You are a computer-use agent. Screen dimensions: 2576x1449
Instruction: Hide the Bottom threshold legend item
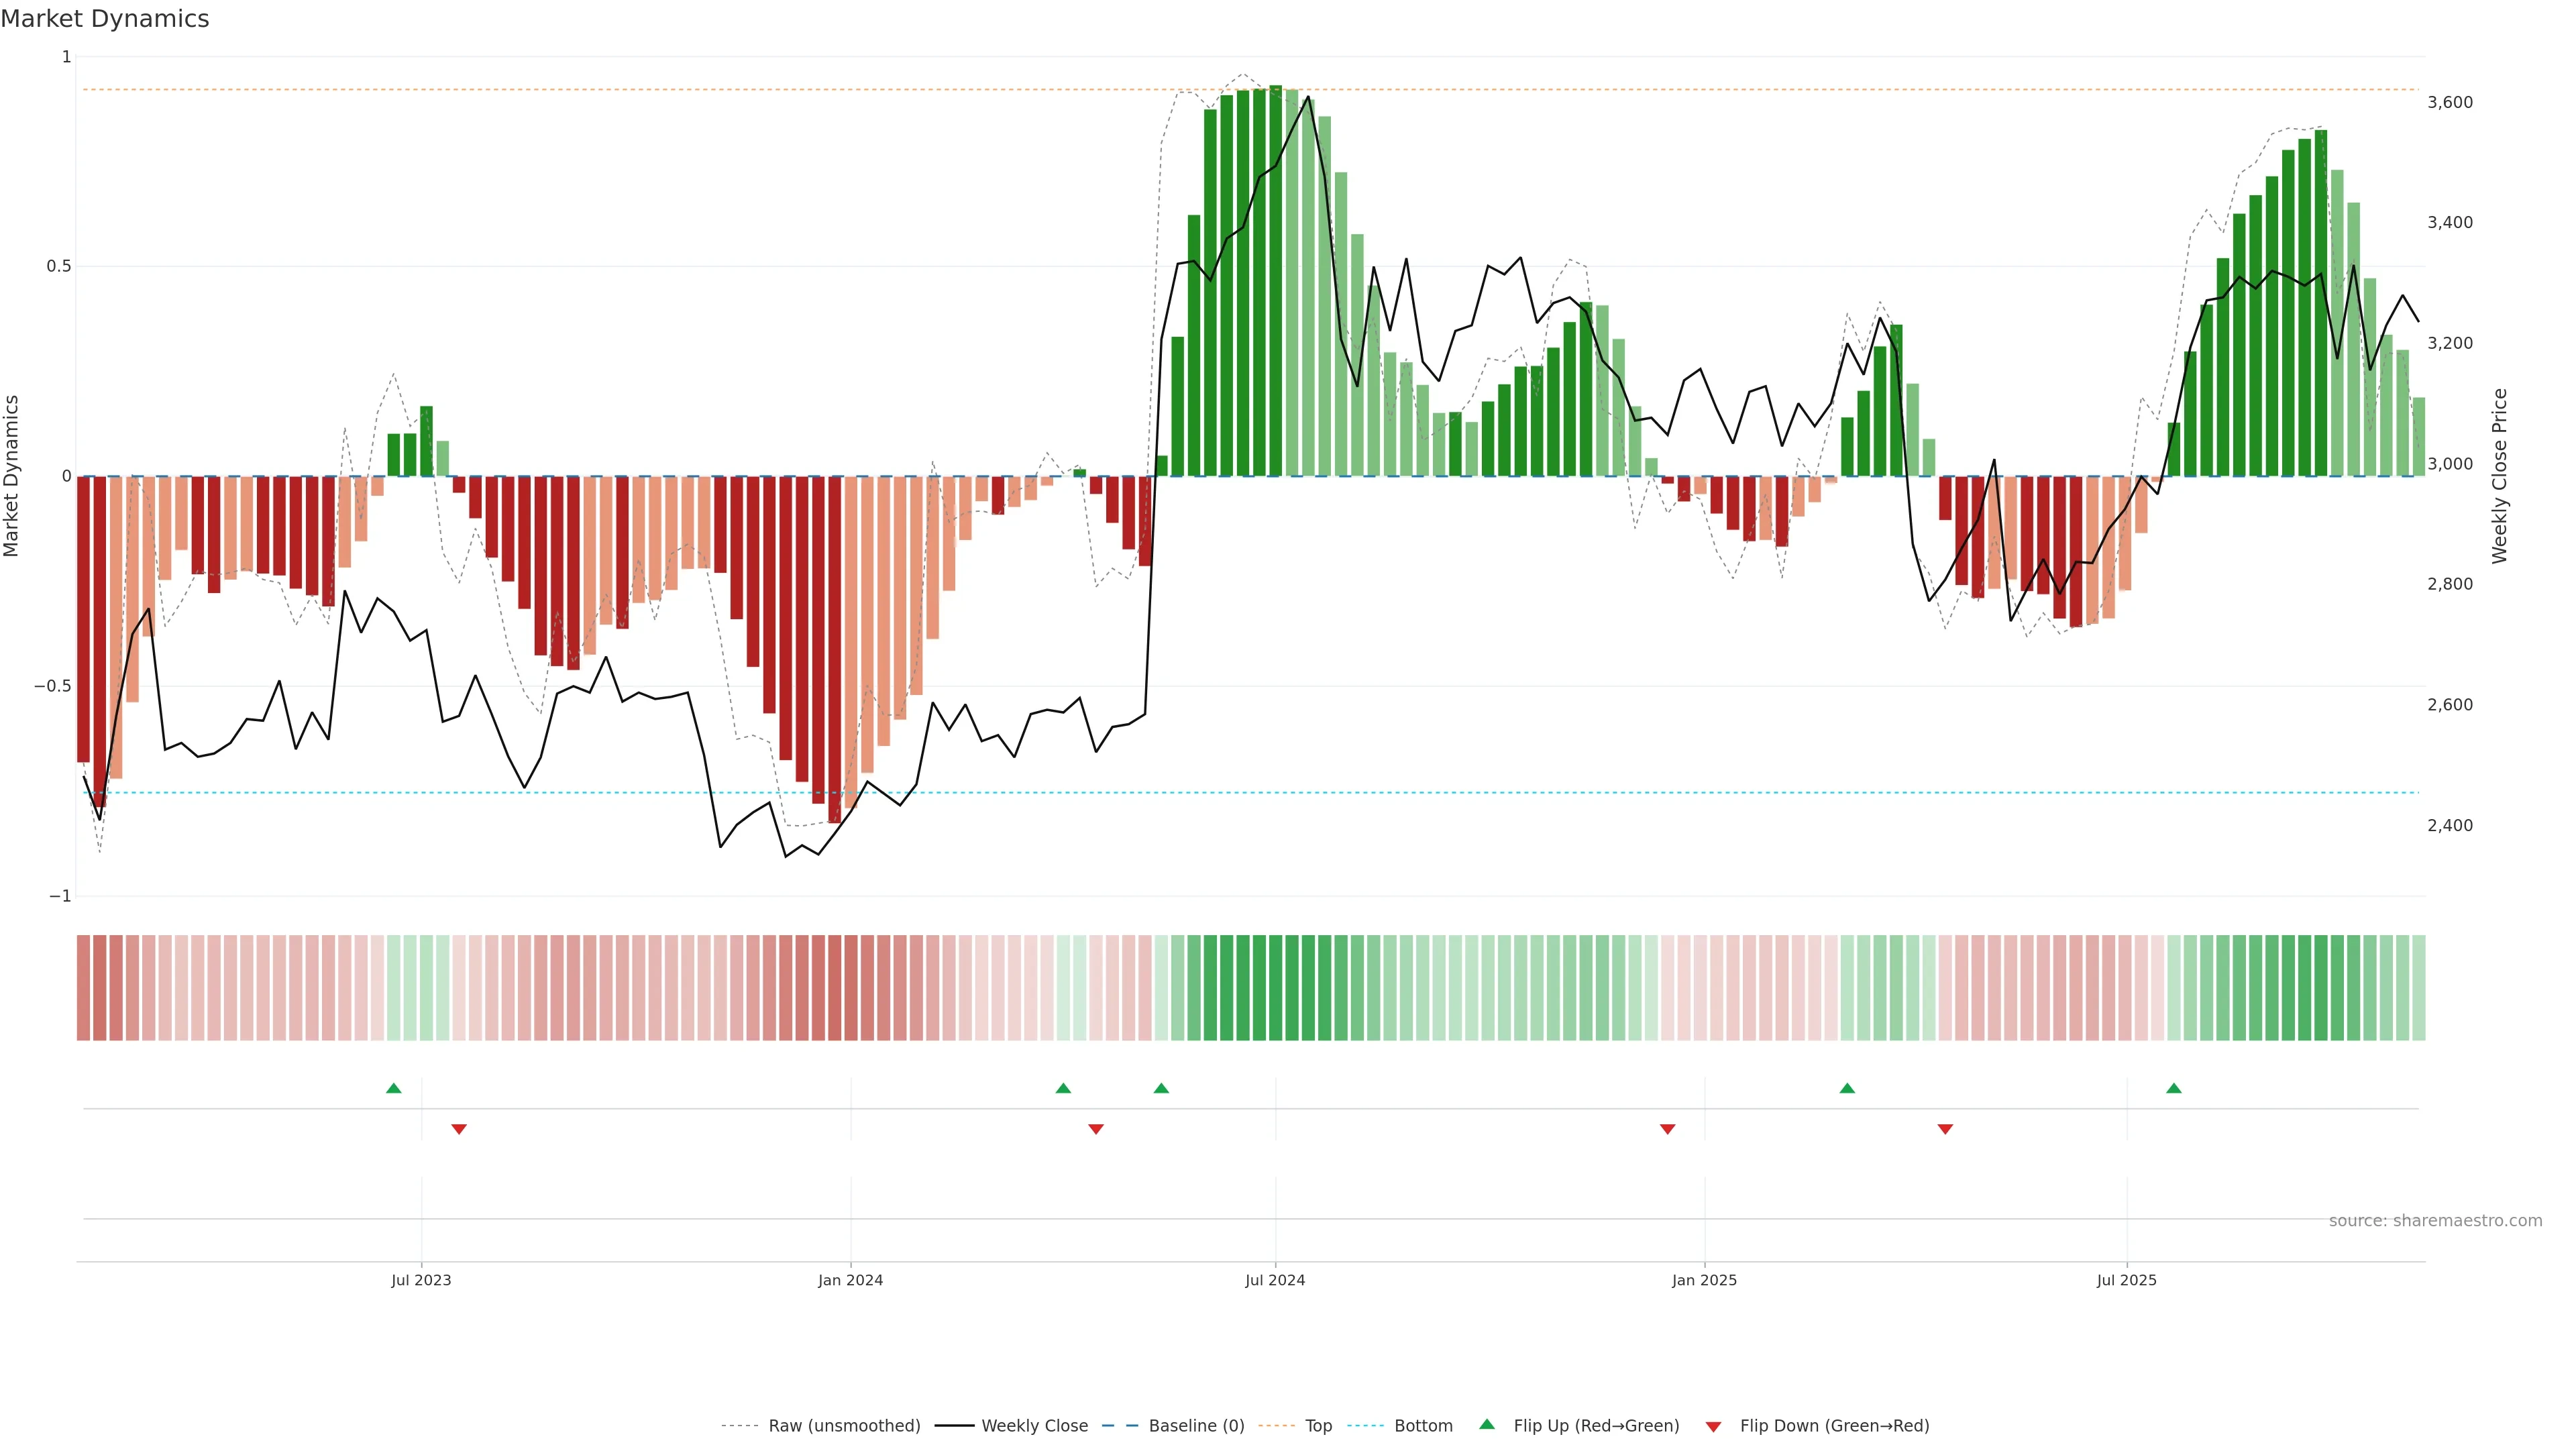pos(1423,1426)
